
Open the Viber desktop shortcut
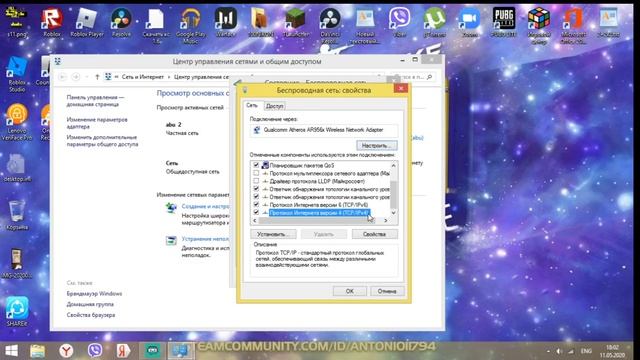[400, 22]
